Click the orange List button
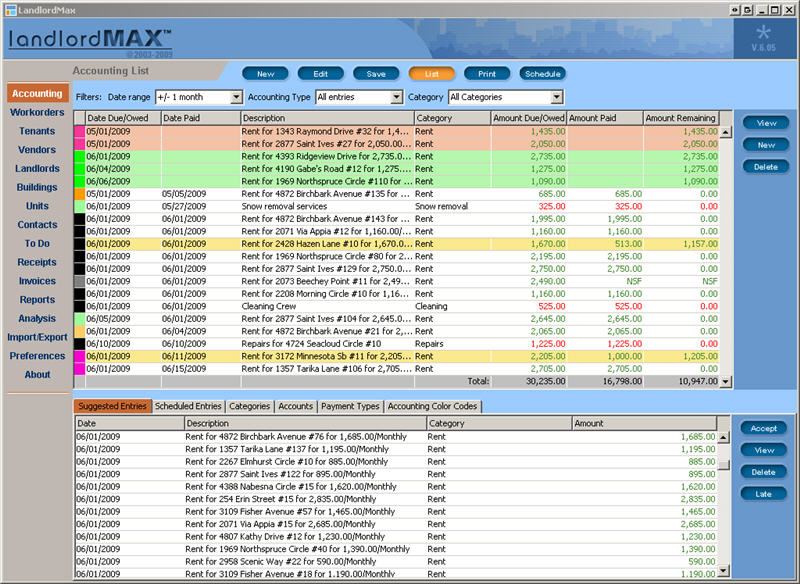The width and height of the screenshot is (800, 584). click(x=432, y=74)
